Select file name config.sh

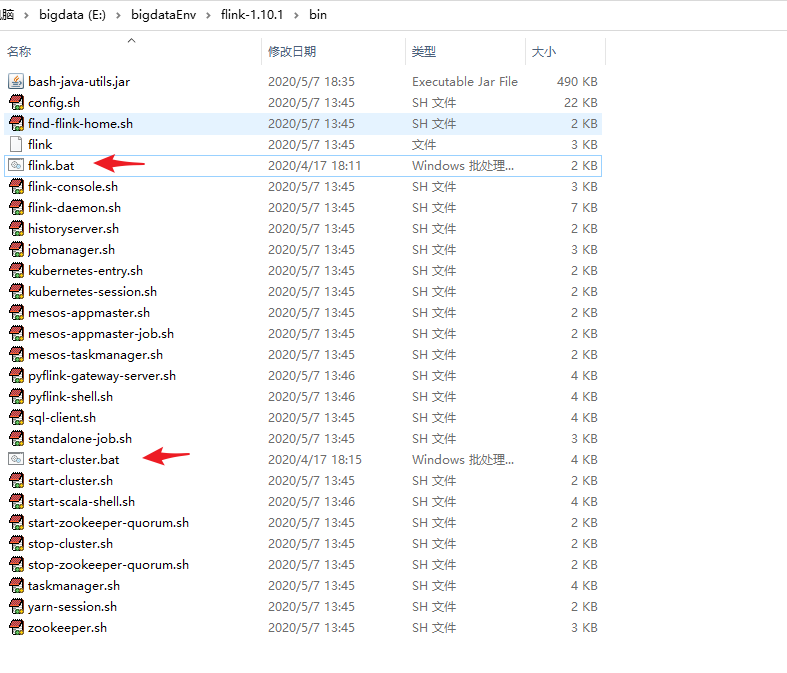tap(54, 103)
